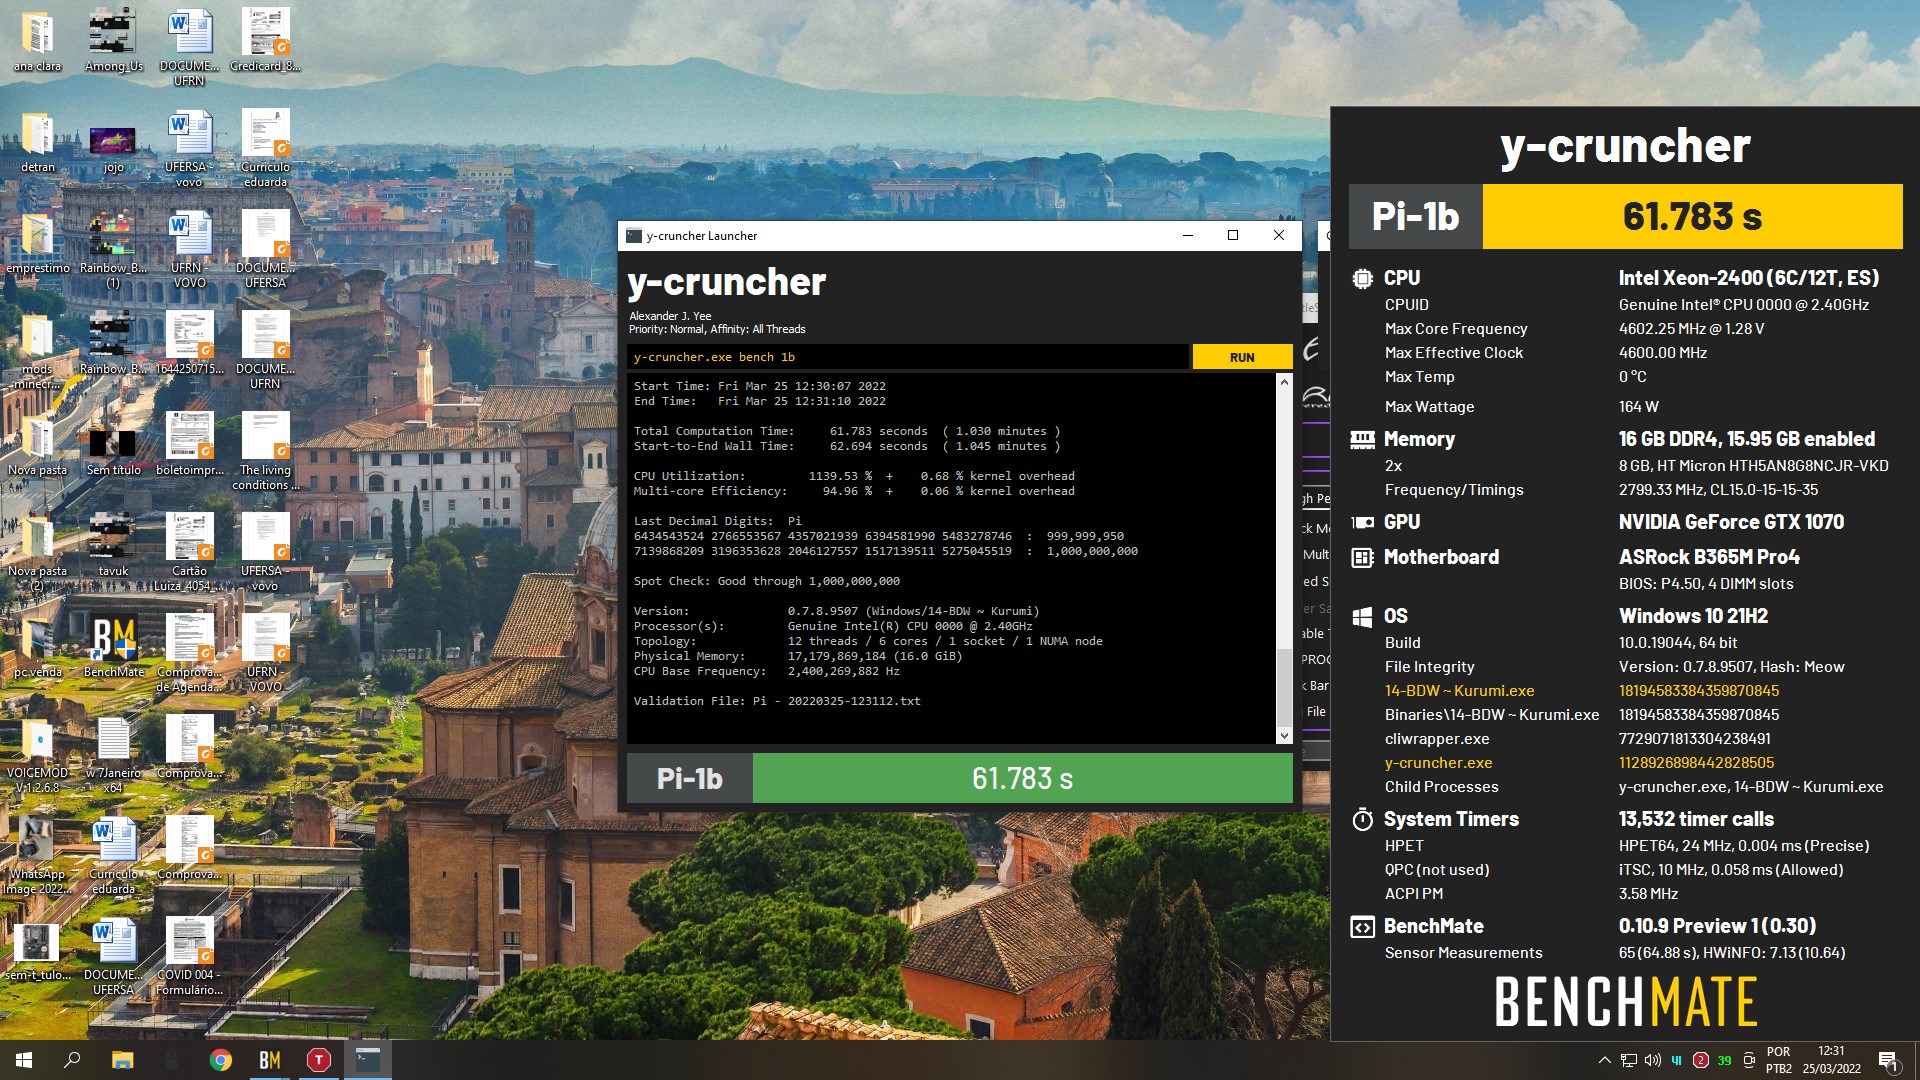Select the sem-t_tulo... image icon
This screenshot has width=1920, height=1080.
(37, 952)
